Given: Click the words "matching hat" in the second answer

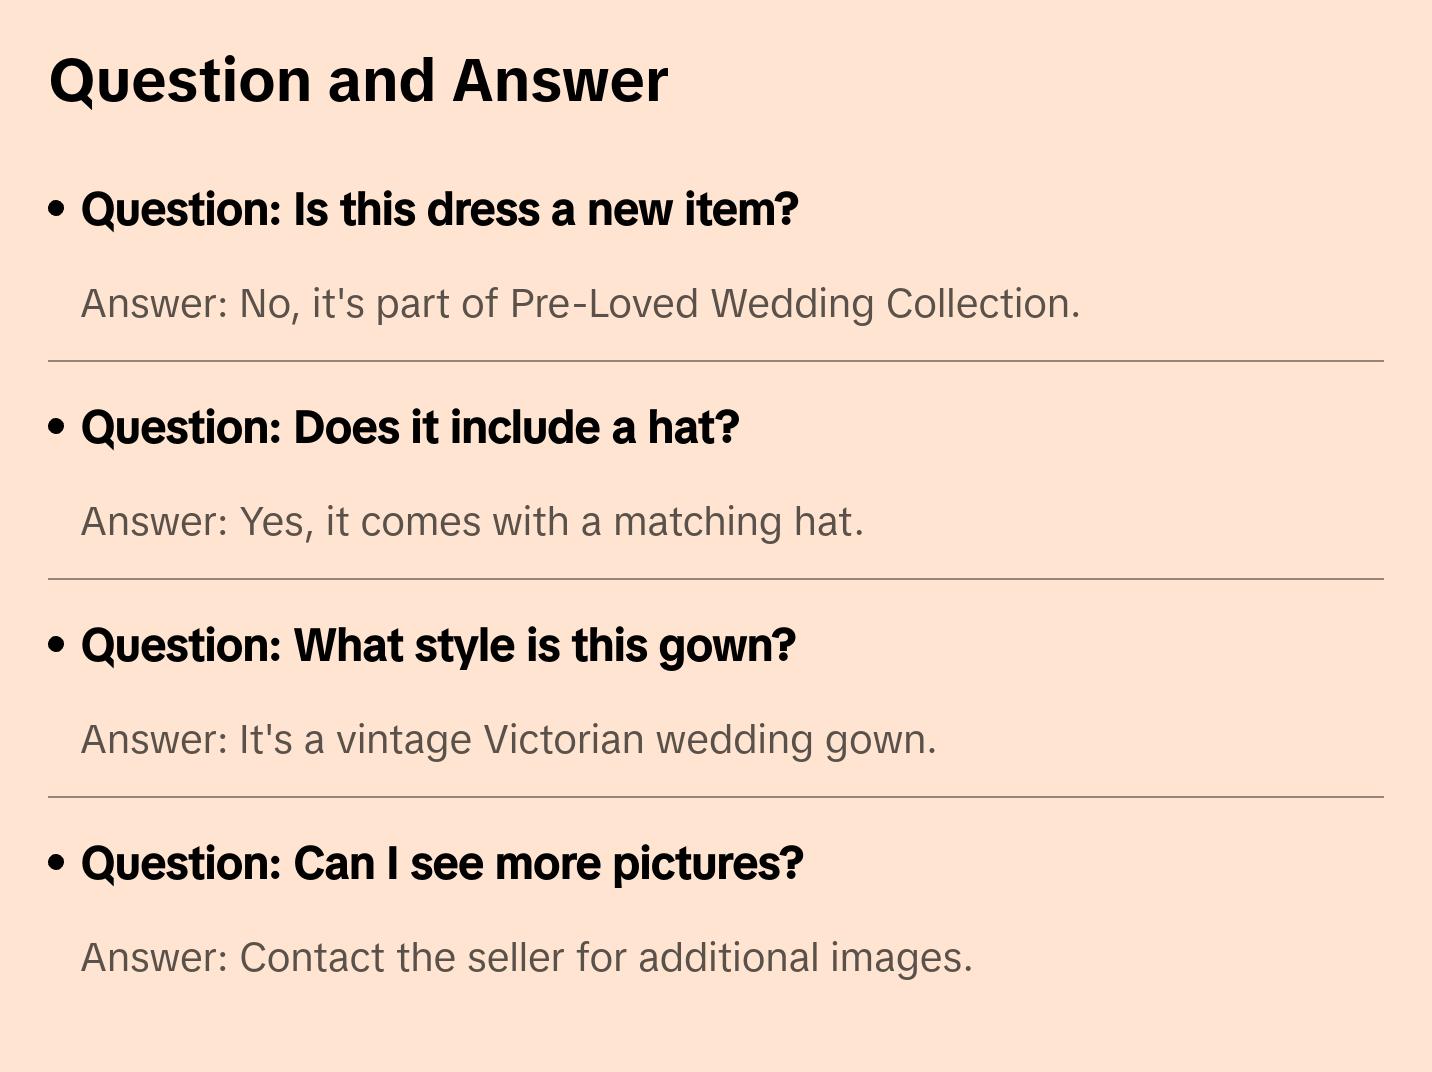Looking at the screenshot, I should [737, 522].
